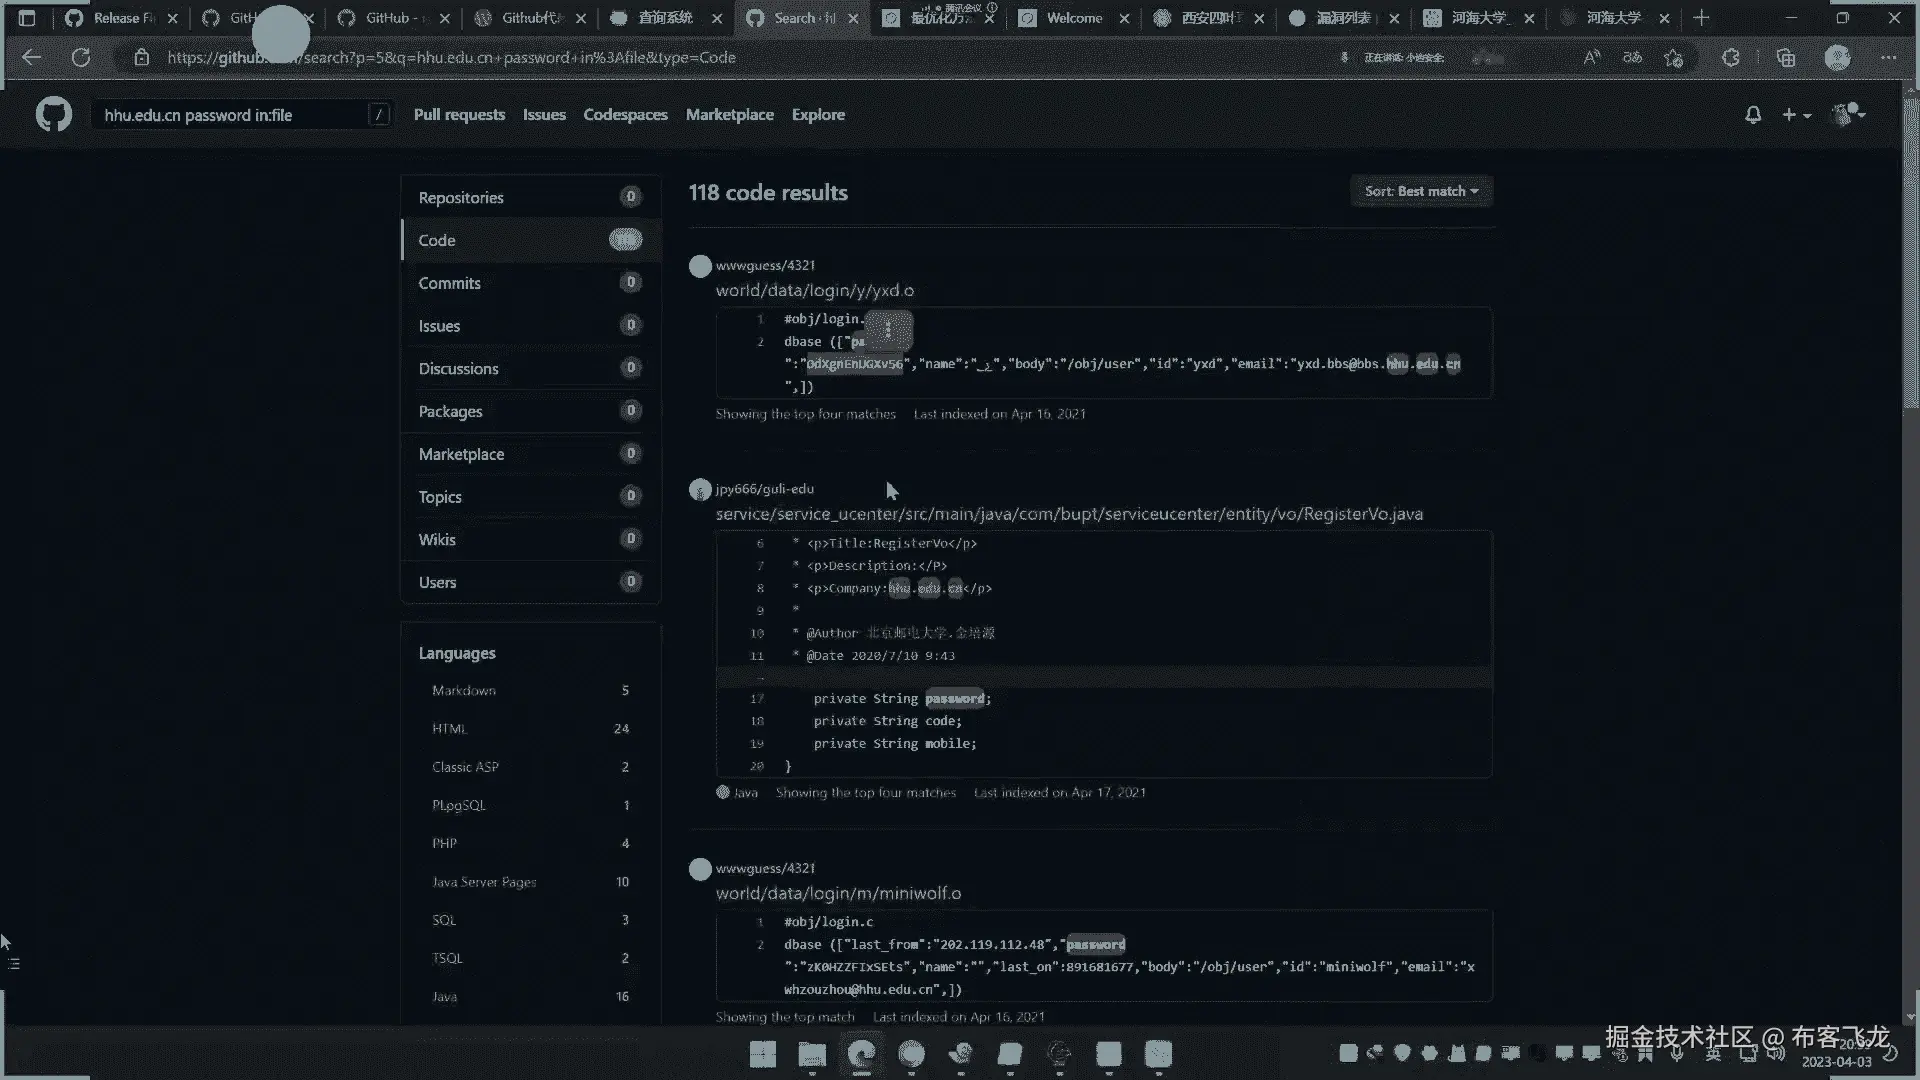The height and width of the screenshot is (1080, 1920).
Task: Open Pull requests in the header
Action: click(x=459, y=115)
